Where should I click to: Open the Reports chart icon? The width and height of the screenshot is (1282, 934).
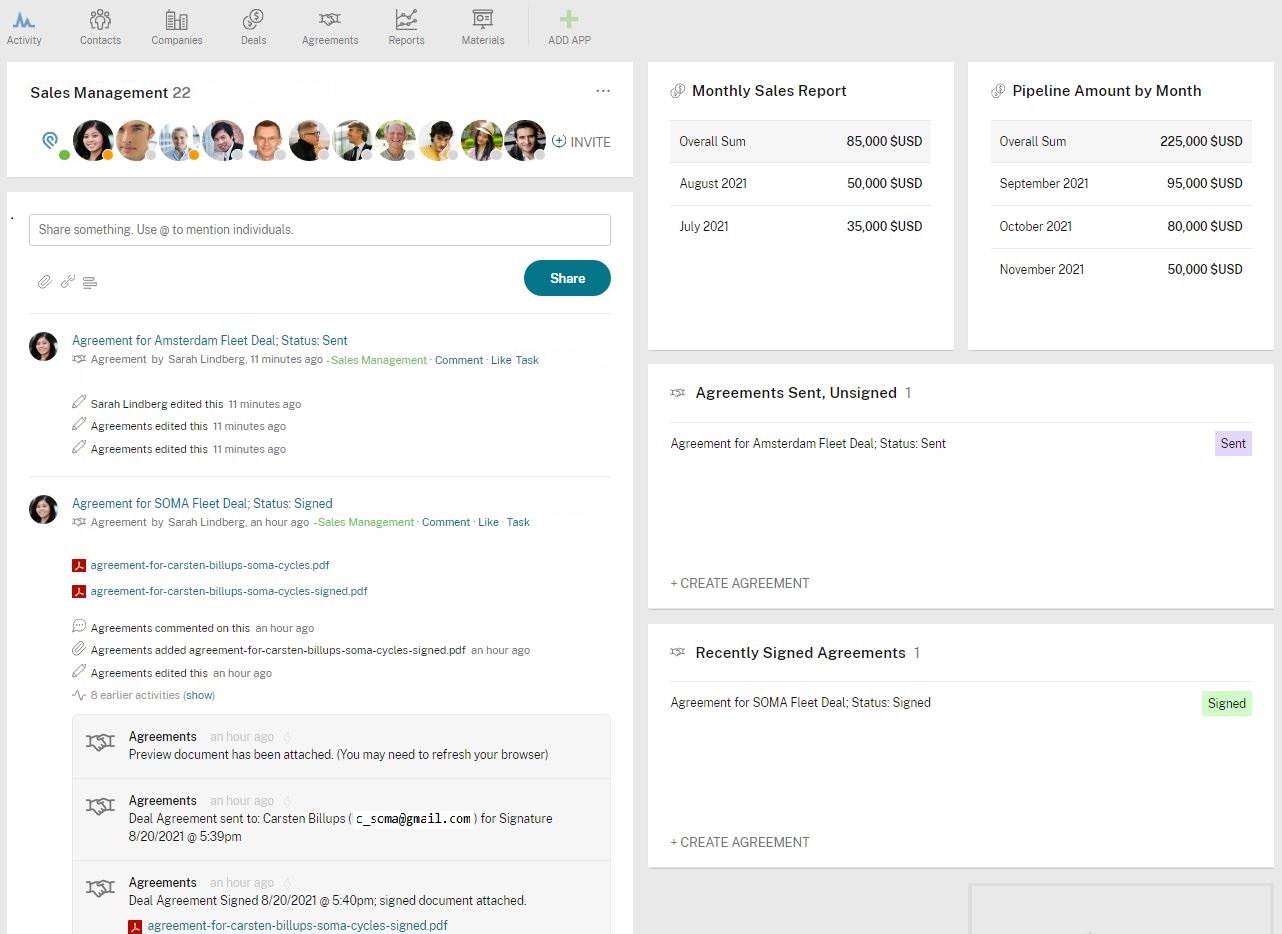click(406, 20)
